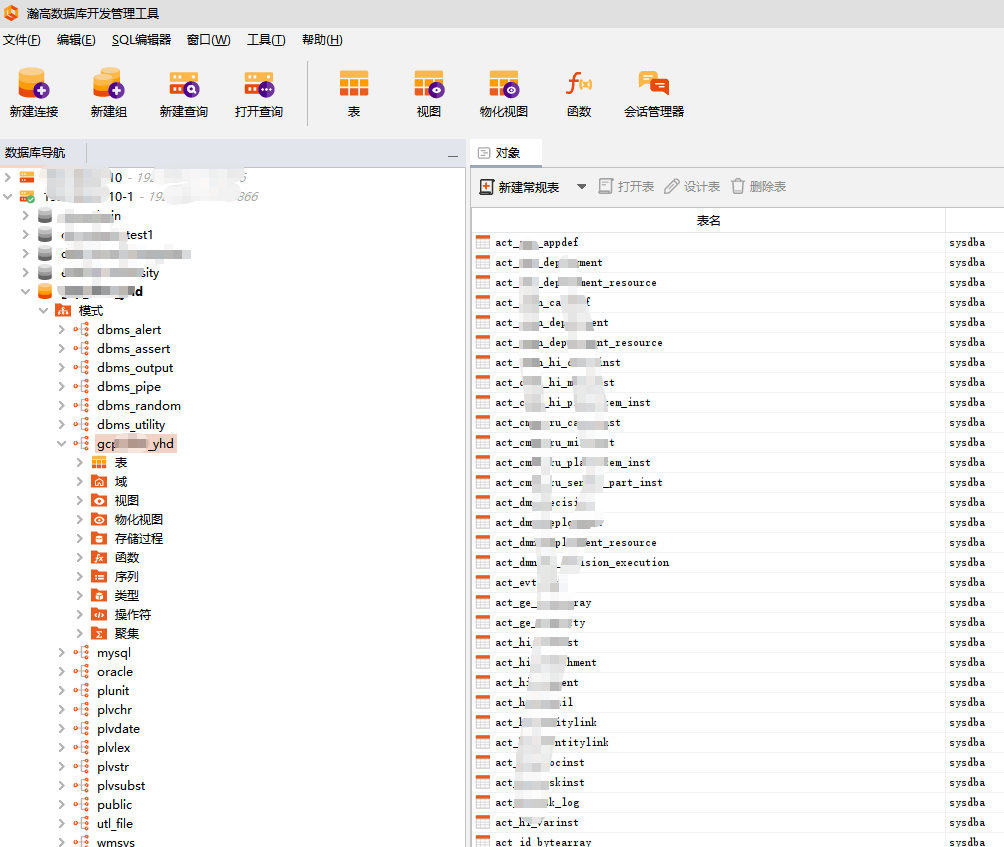Select the 存储过程 stored procedure folder icon
The width and height of the screenshot is (1004, 847).
(99, 538)
